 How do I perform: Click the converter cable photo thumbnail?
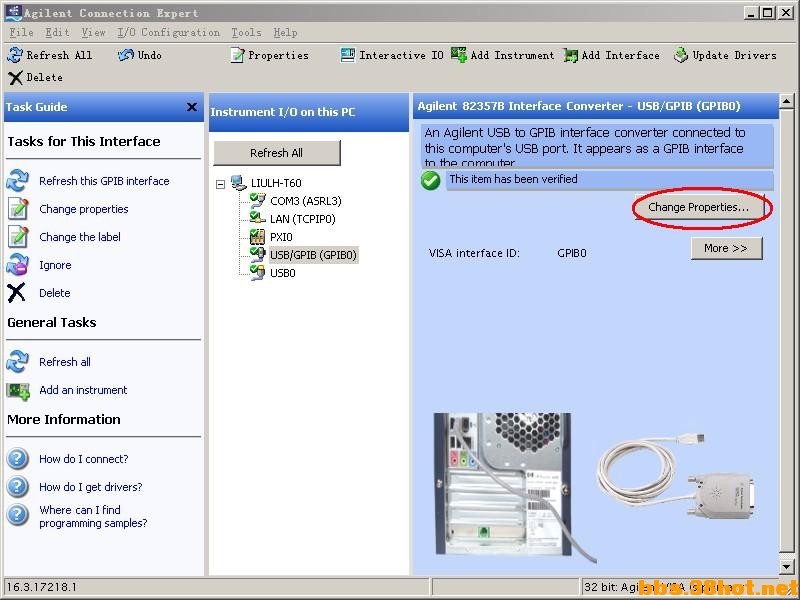(678, 478)
